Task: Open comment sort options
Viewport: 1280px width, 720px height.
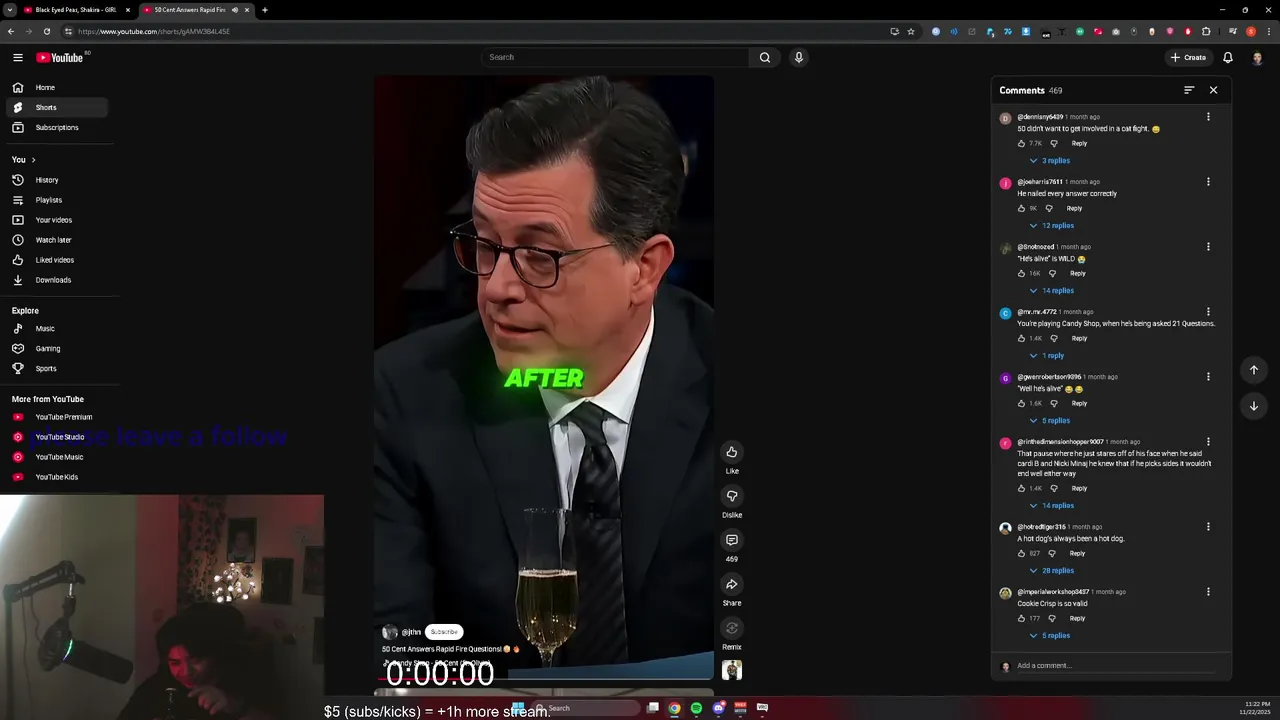Action: tap(1189, 90)
